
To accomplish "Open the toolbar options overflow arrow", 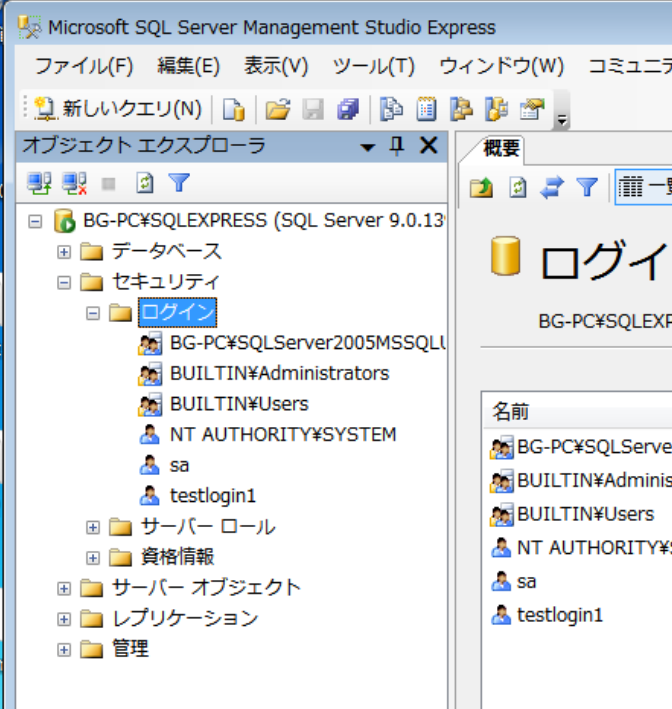I will [x=562, y=120].
